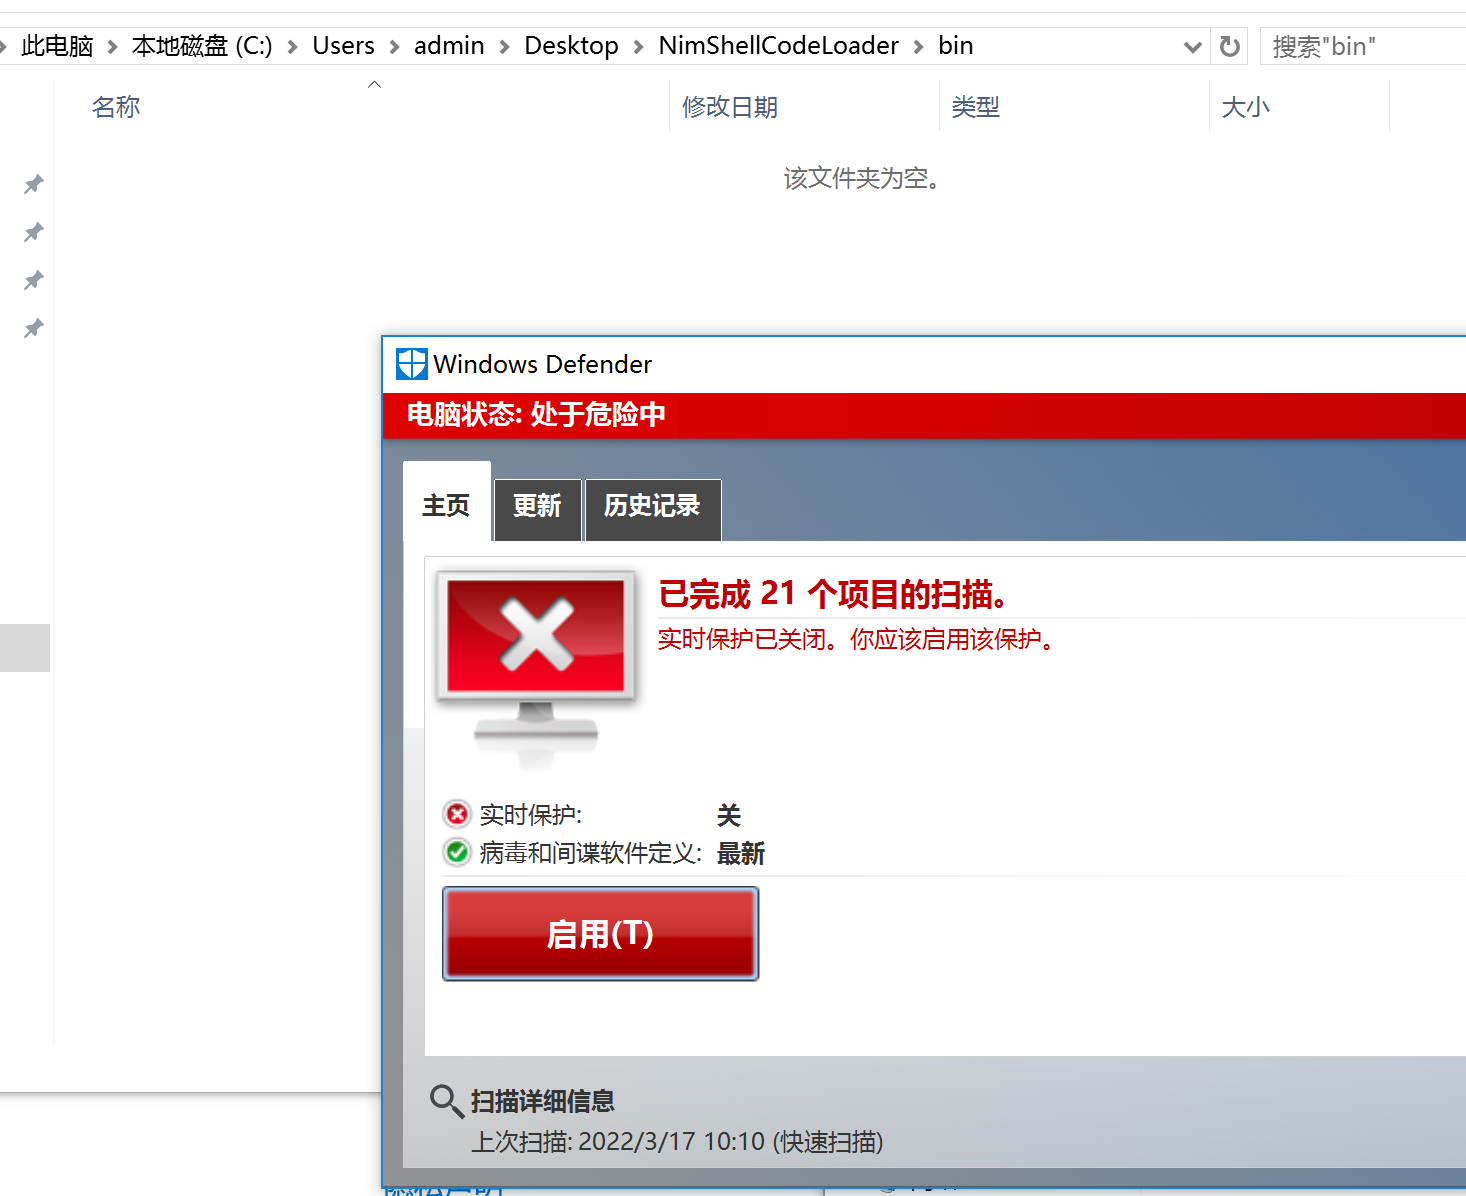Viewport: 1466px width, 1196px height.
Task: Click the Windows Defender shield icon
Action: point(411,364)
